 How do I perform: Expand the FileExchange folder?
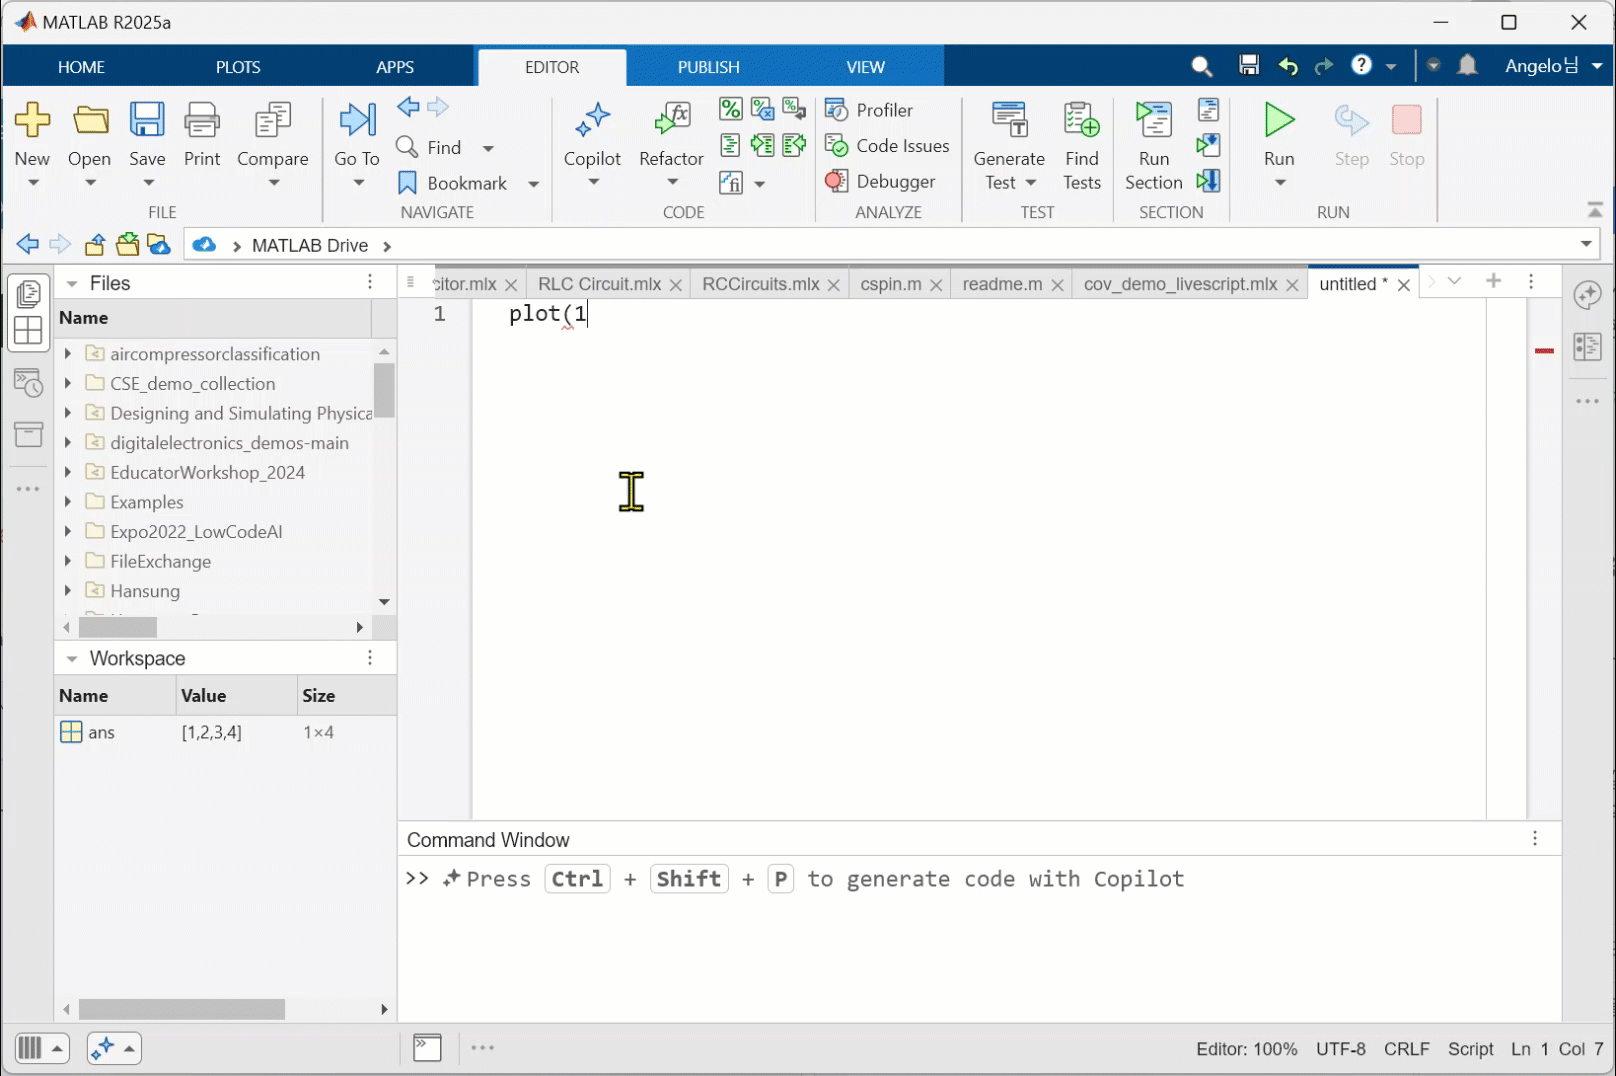pyautogui.click(x=67, y=561)
